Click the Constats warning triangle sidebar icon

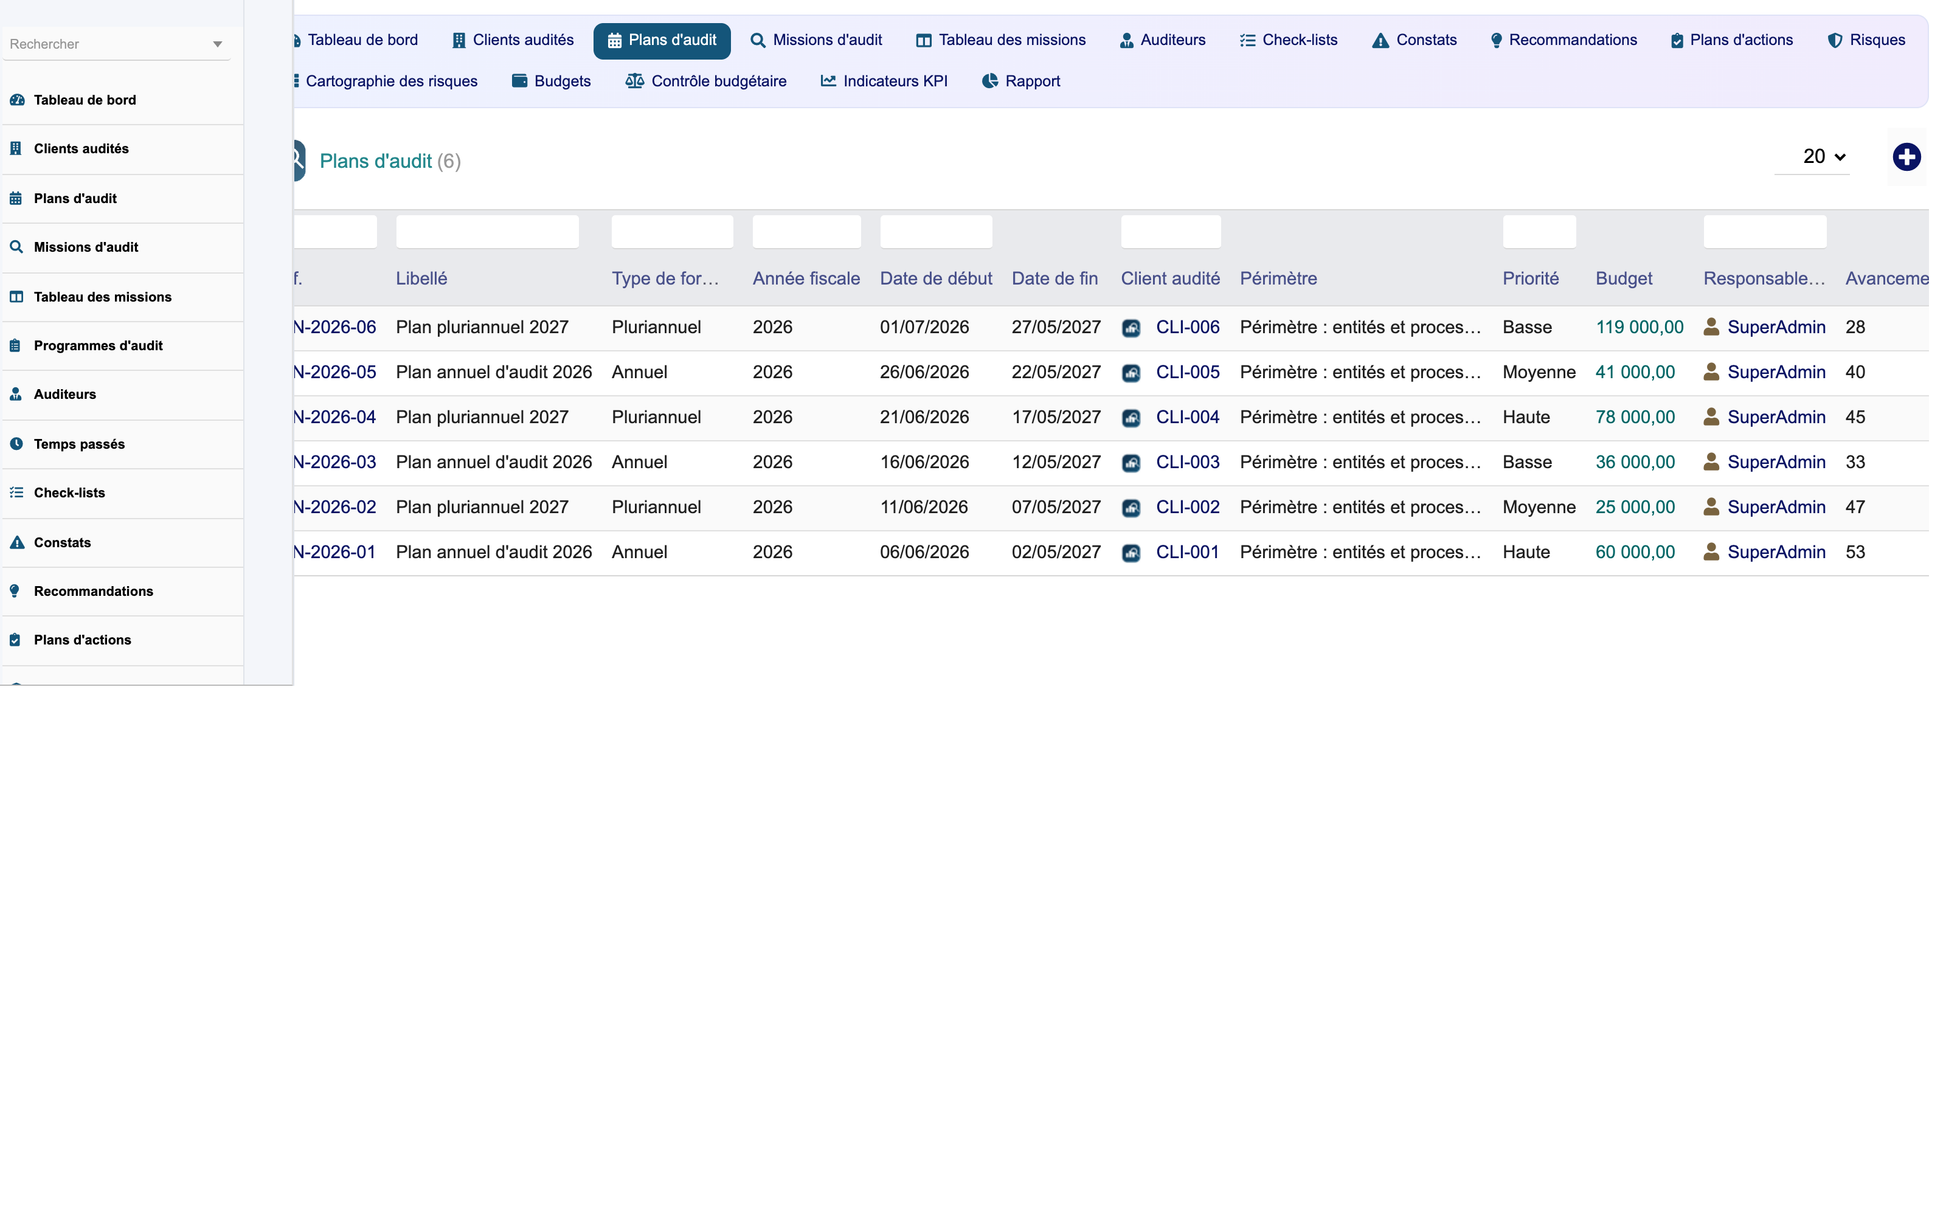pyautogui.click(x=17, y=542)
